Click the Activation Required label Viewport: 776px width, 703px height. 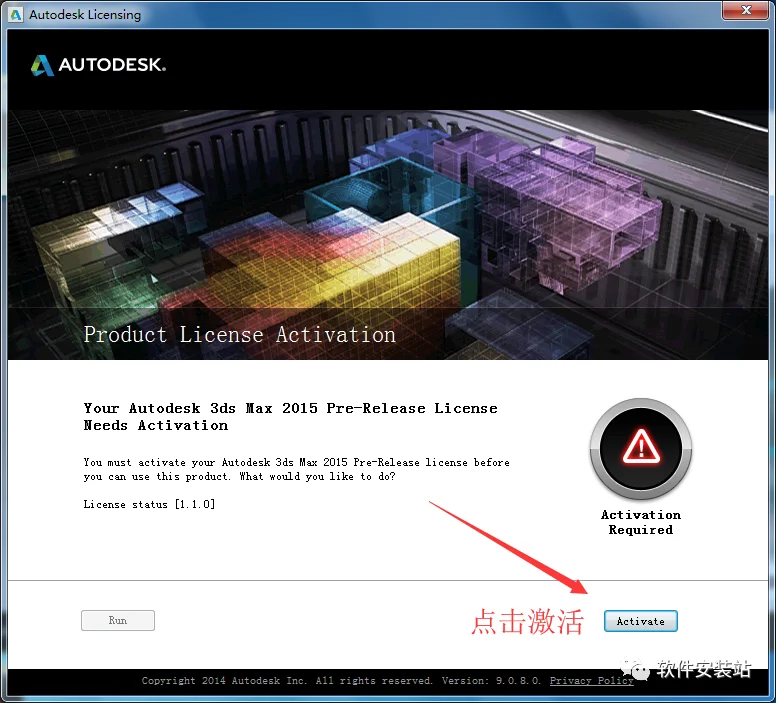point(641,522)
